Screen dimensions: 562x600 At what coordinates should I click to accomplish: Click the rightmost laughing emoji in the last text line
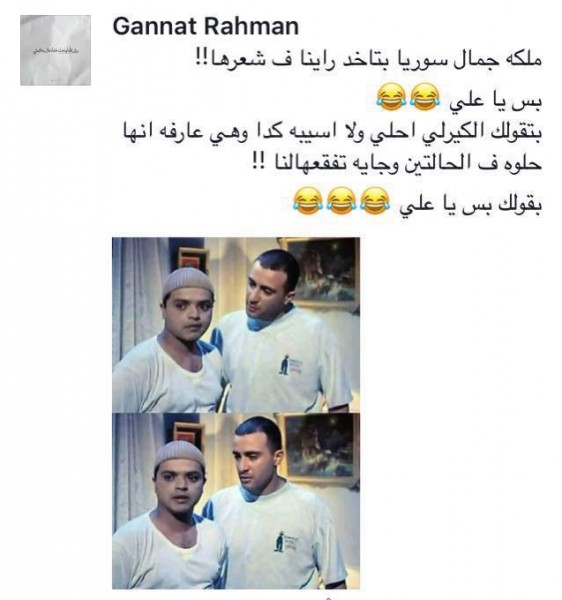pos(375,201)
